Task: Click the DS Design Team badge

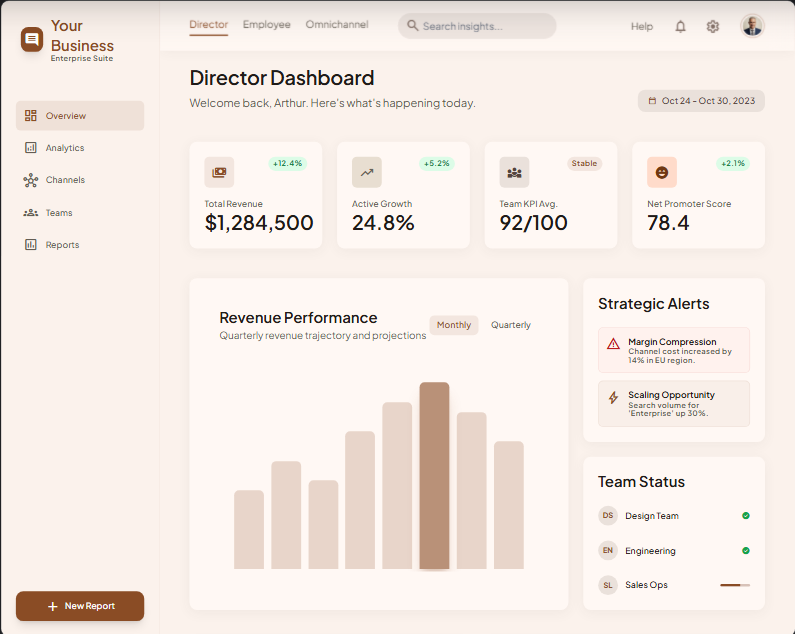Action: coord(608,515)
